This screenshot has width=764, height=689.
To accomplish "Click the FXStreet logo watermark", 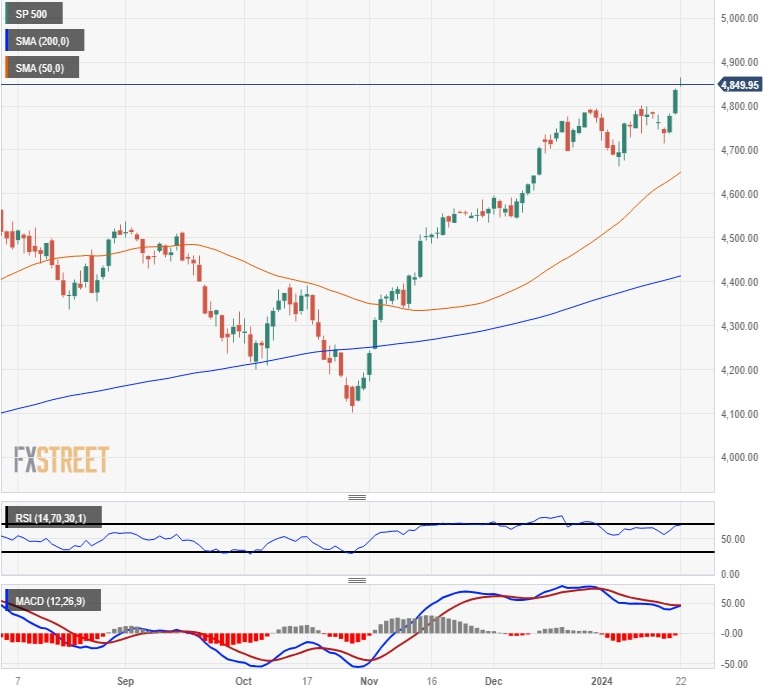I will click(x=61, y=460).
